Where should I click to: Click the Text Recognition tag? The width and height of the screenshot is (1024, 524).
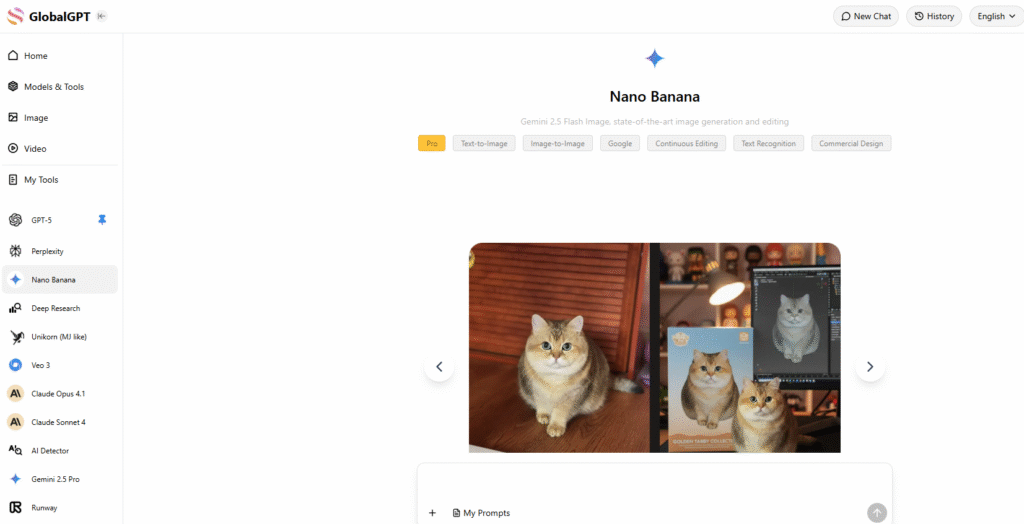click(769, 143)
